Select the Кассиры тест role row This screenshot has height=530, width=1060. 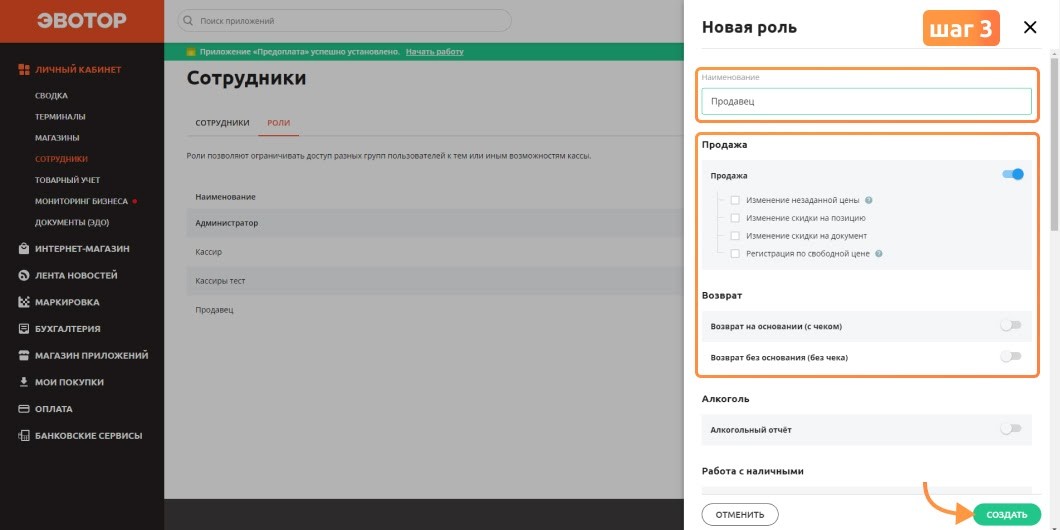pos(435,281)
